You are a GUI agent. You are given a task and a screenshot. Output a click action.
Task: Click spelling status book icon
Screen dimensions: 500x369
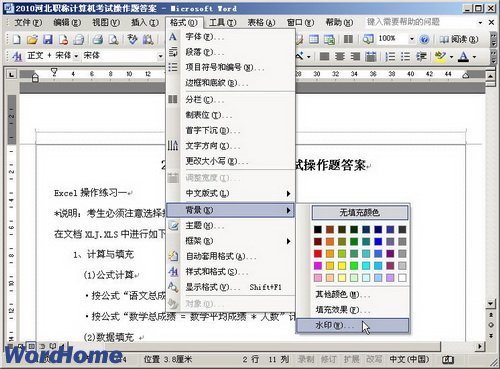pyautogui.click(x=447, y=359)
